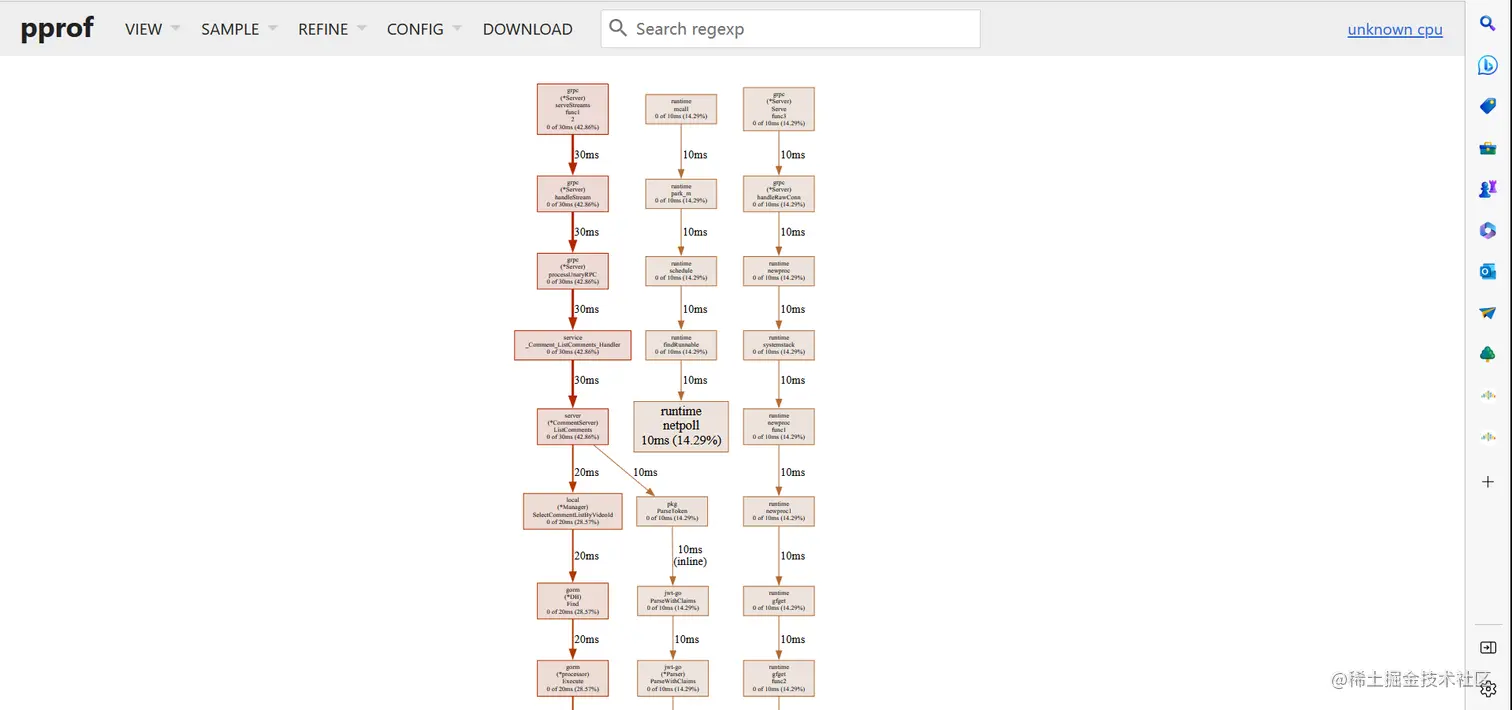
Task: Select the runtime gfget node
Action: [x=779, y=601]
